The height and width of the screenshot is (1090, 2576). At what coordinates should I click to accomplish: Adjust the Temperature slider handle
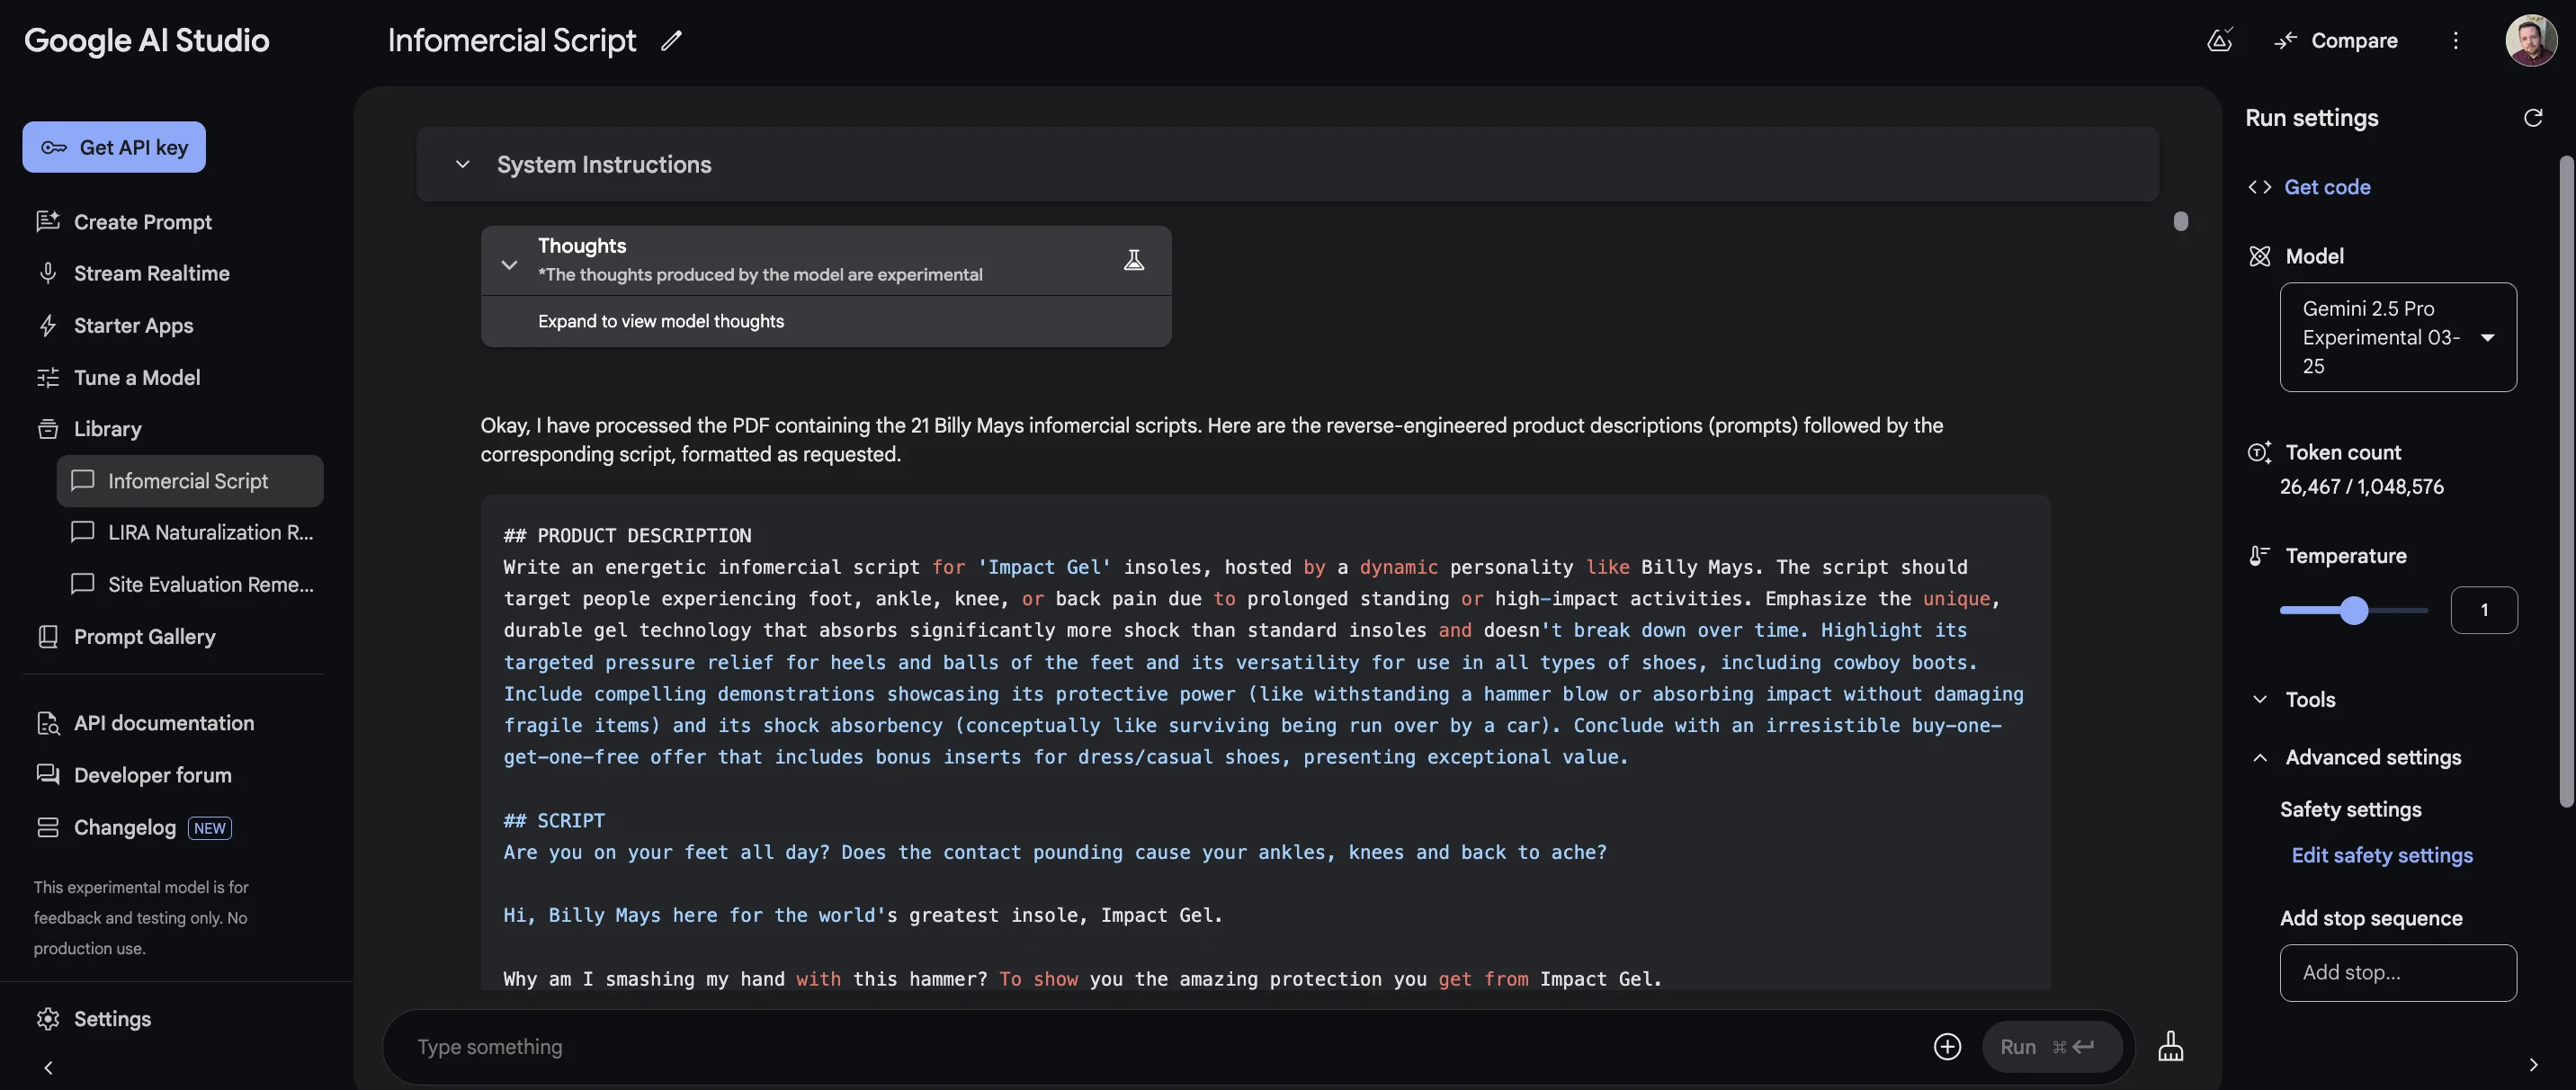coord(2354,610)
